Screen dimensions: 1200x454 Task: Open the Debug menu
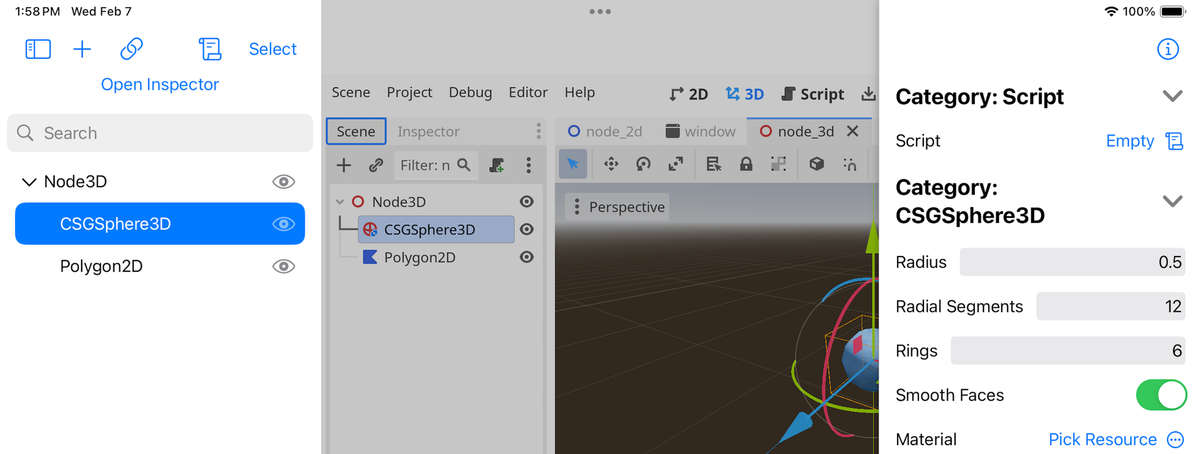click(x=470, y=92)
